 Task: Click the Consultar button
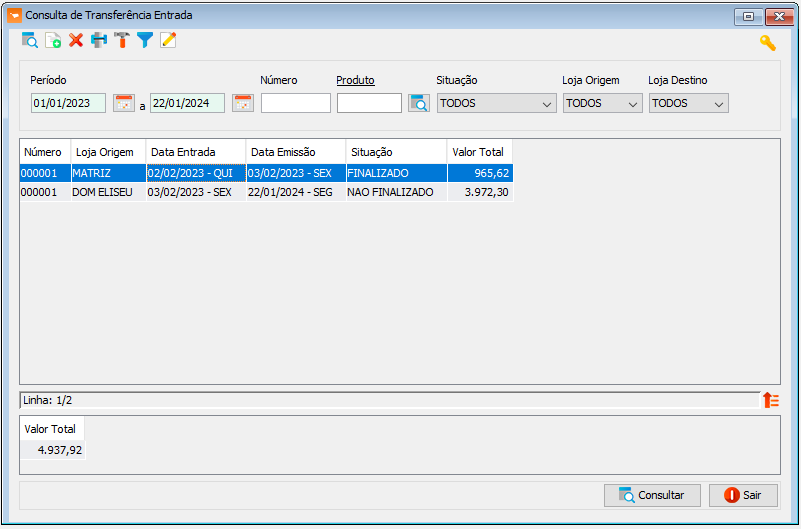click(652, 495)
